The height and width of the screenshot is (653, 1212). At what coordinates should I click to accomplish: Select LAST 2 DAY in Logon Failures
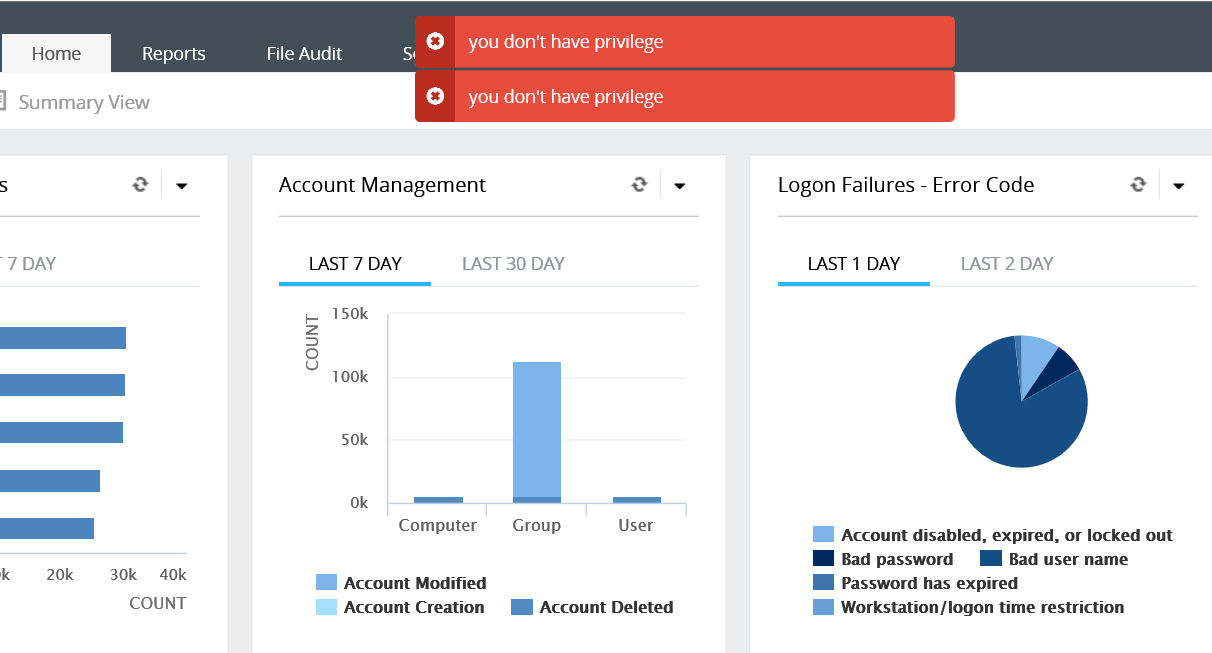[1007, 264]
